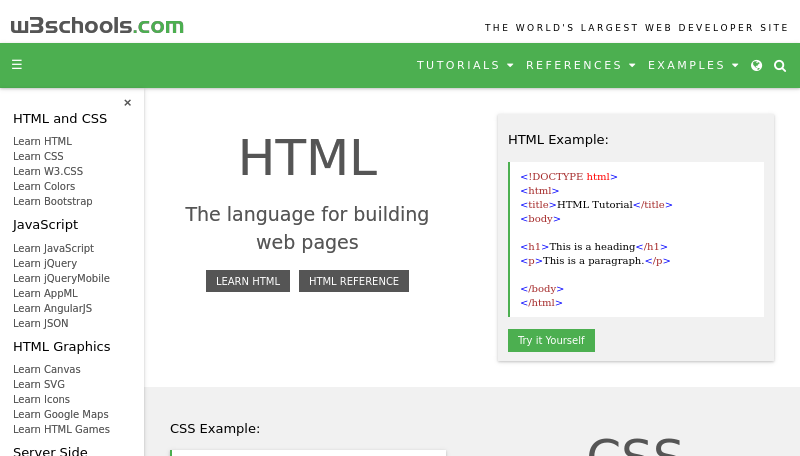Open Learn HTML in the sidebar
The width and height of the screenshot is (800, 456).
coord(42,141)
